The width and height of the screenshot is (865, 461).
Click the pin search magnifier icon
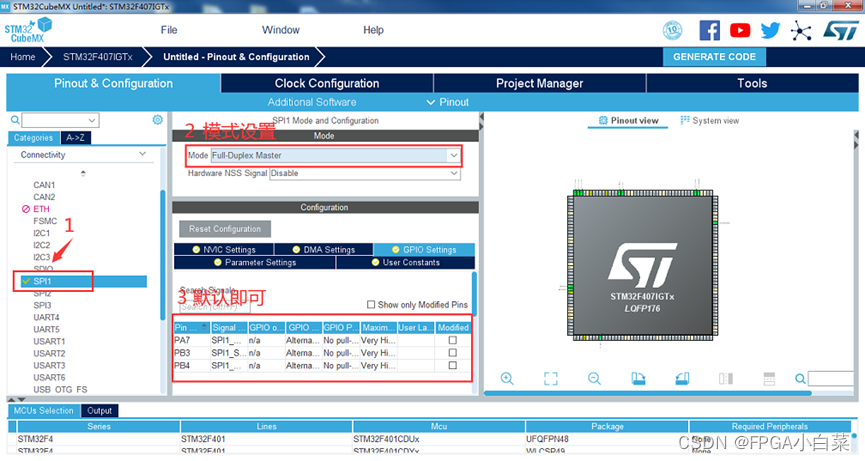800,378
